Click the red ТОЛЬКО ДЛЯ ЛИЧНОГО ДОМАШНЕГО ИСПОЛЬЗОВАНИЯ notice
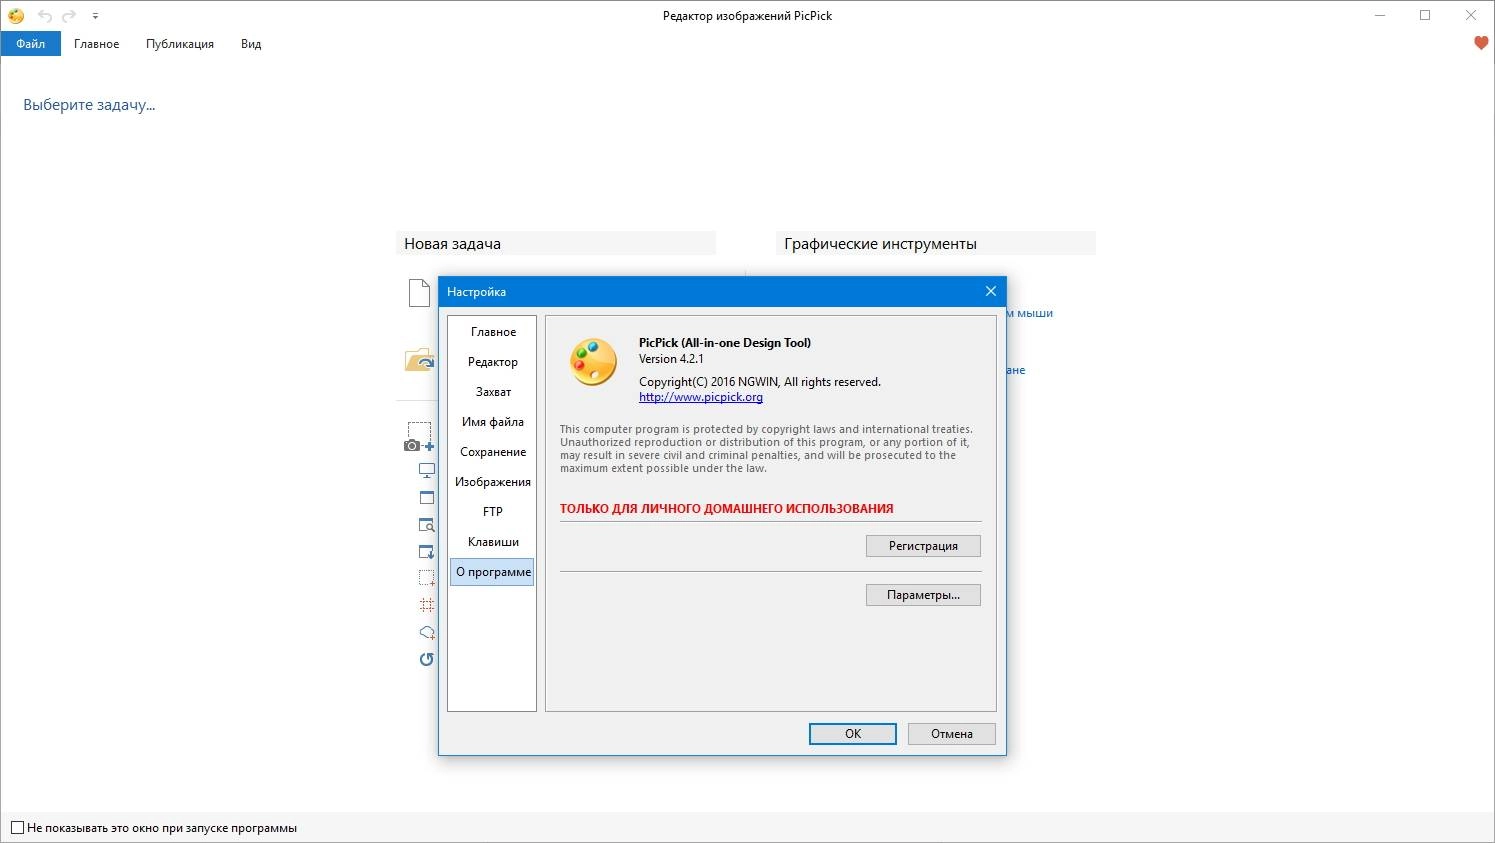This screenshot has height=843, width=1495. coord(727,509)
